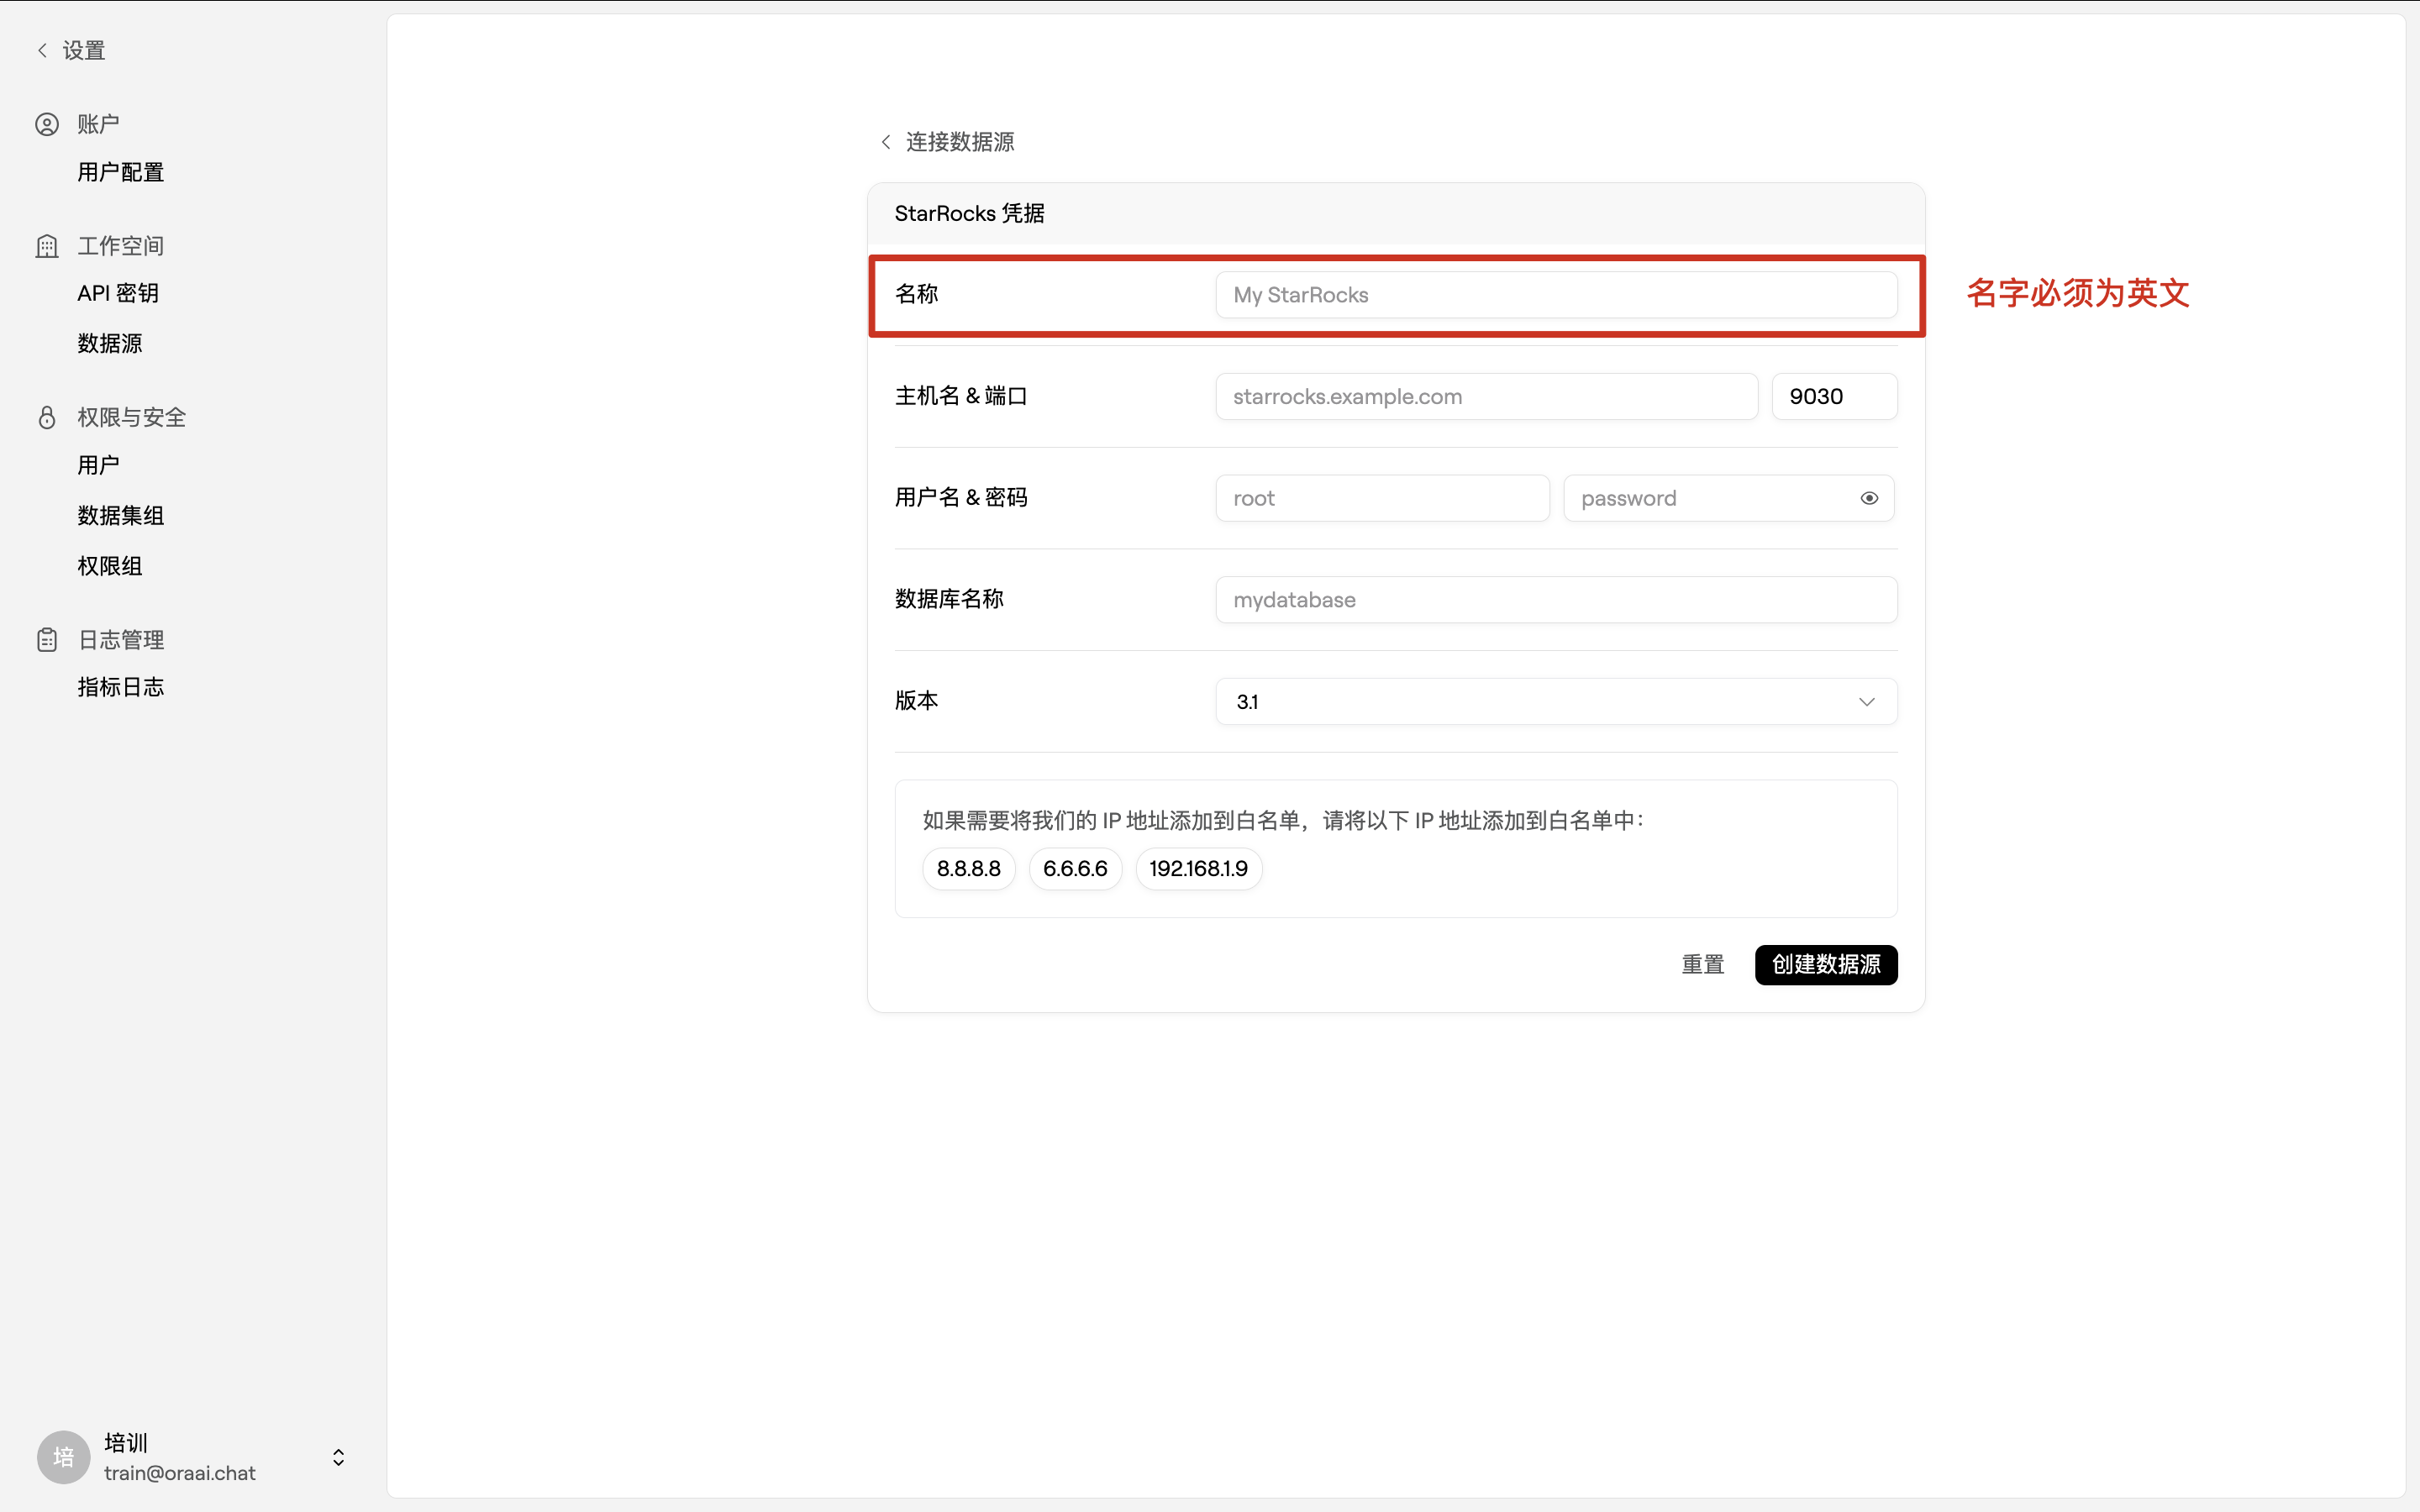Viewport: 2420px width, 1512px height.
Task: Click the clipboard icon beside 日志管理
Action: click(x=47, y=639)
